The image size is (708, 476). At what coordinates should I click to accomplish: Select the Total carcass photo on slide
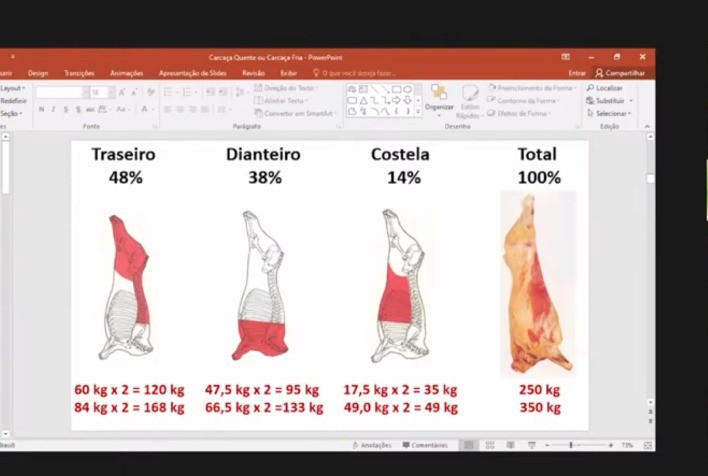tap(538, 283)
